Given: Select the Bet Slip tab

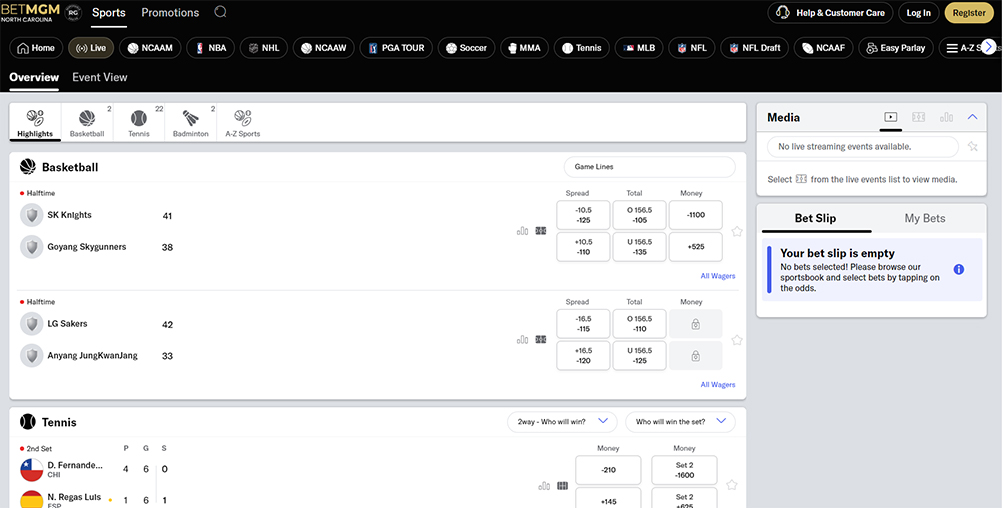Looking at the screenshot, I should (x=815, y=218).
